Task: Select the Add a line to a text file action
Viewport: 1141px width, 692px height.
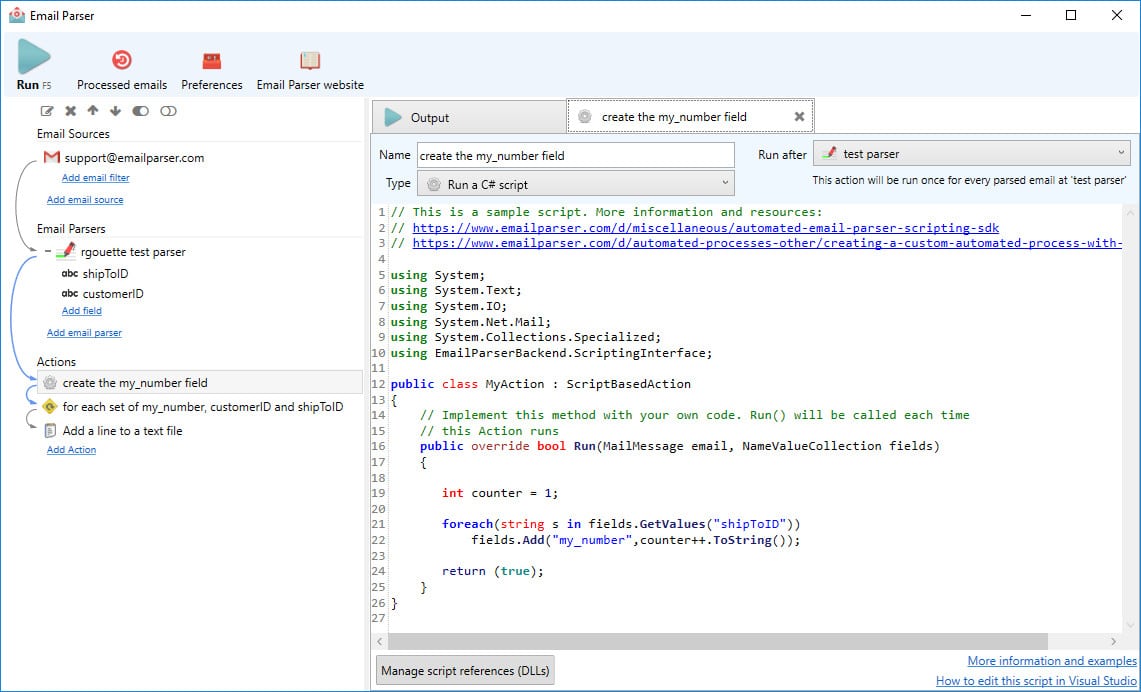Action: (x=122, y=431)
